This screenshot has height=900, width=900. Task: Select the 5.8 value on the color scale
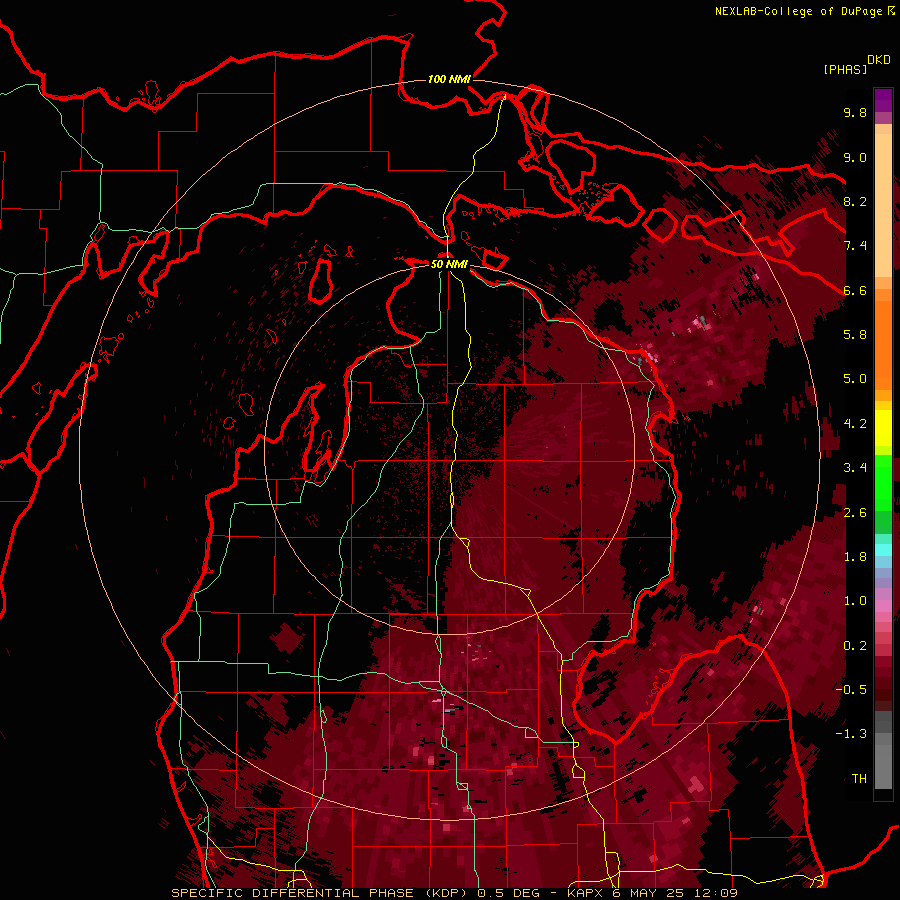(855, 335)
